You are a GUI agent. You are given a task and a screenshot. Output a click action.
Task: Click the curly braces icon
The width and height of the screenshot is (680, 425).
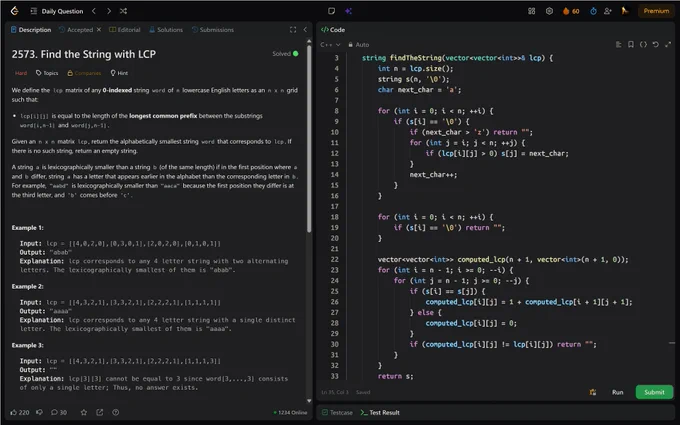coord(643,44)
